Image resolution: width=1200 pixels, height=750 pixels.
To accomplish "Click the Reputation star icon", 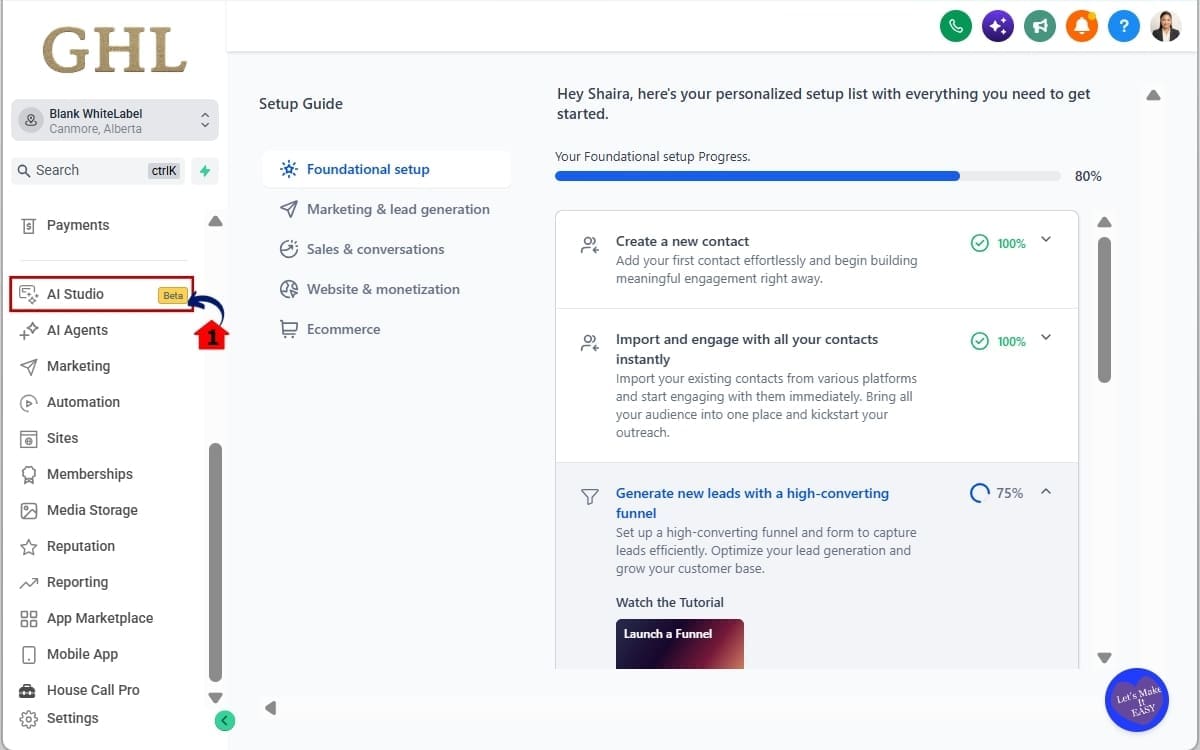I will [29, 546].
